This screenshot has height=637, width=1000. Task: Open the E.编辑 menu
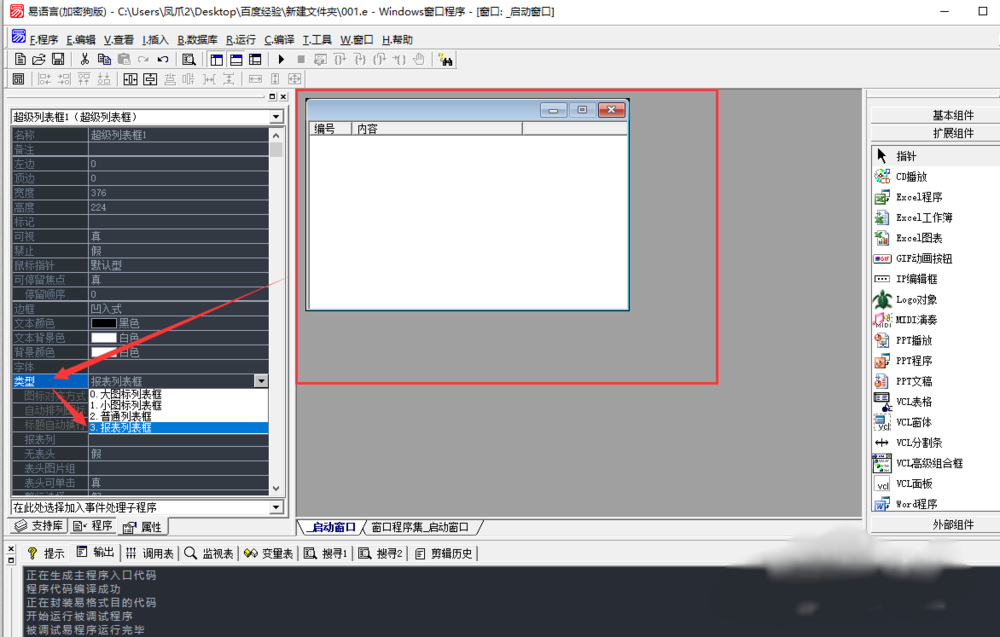81,40
